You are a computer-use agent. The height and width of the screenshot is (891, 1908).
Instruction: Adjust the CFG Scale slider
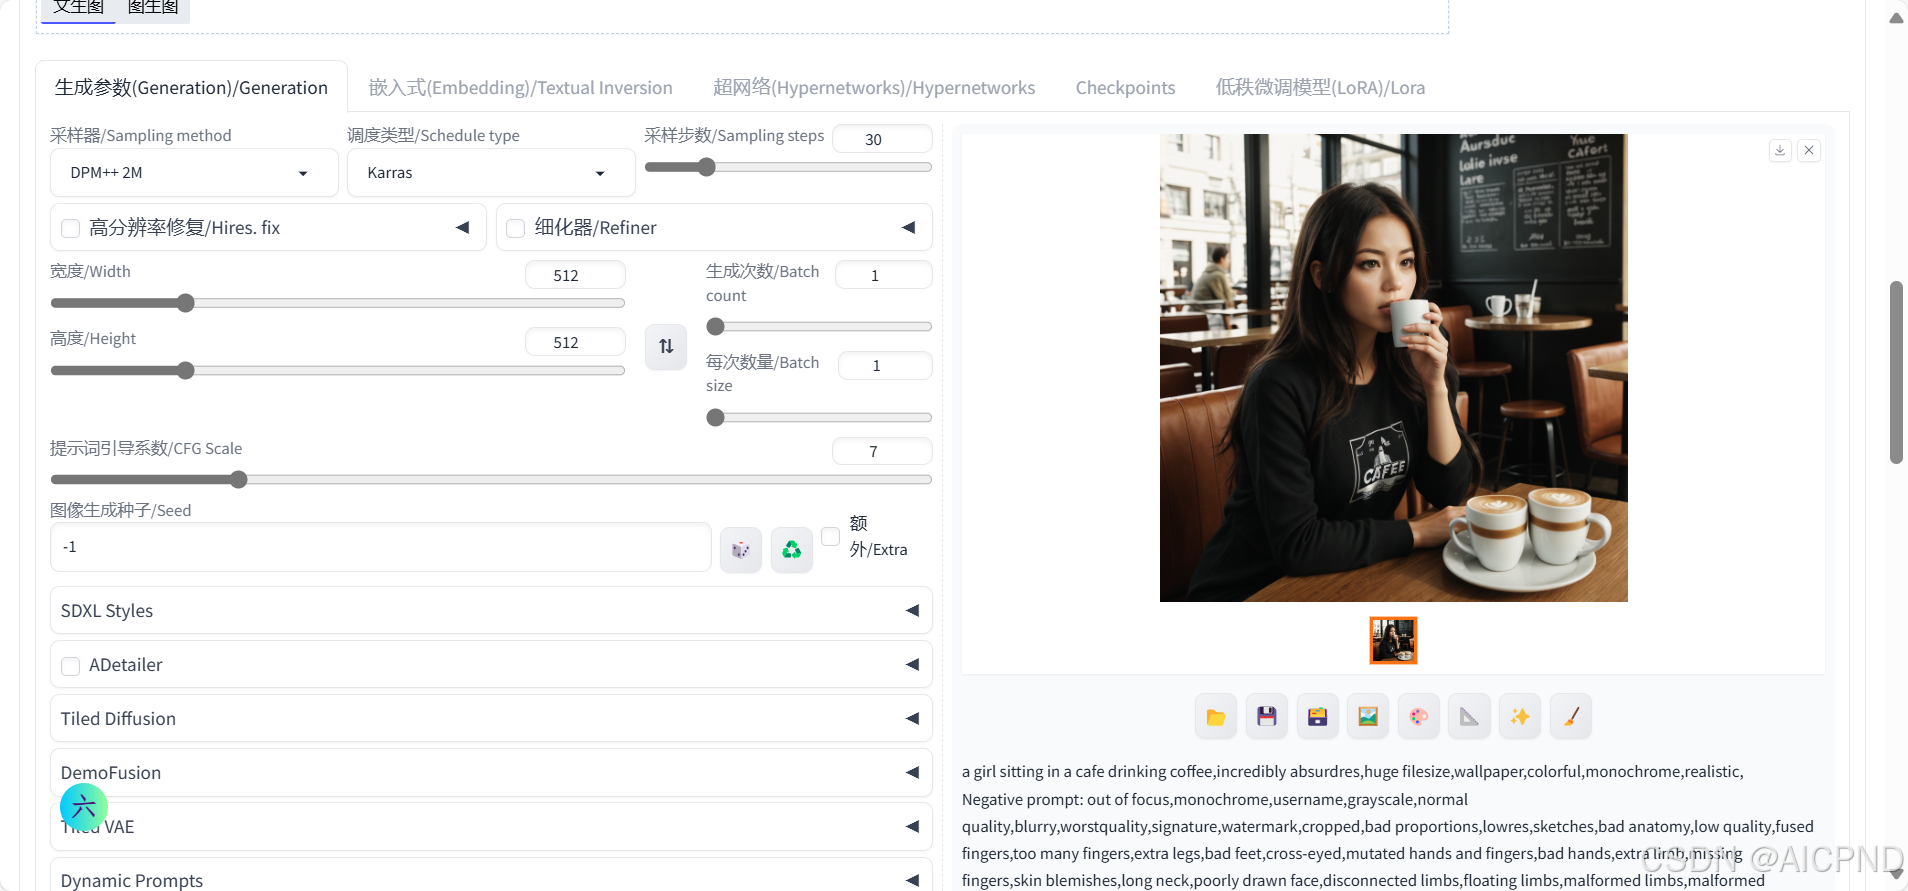(x=491, y=480)
